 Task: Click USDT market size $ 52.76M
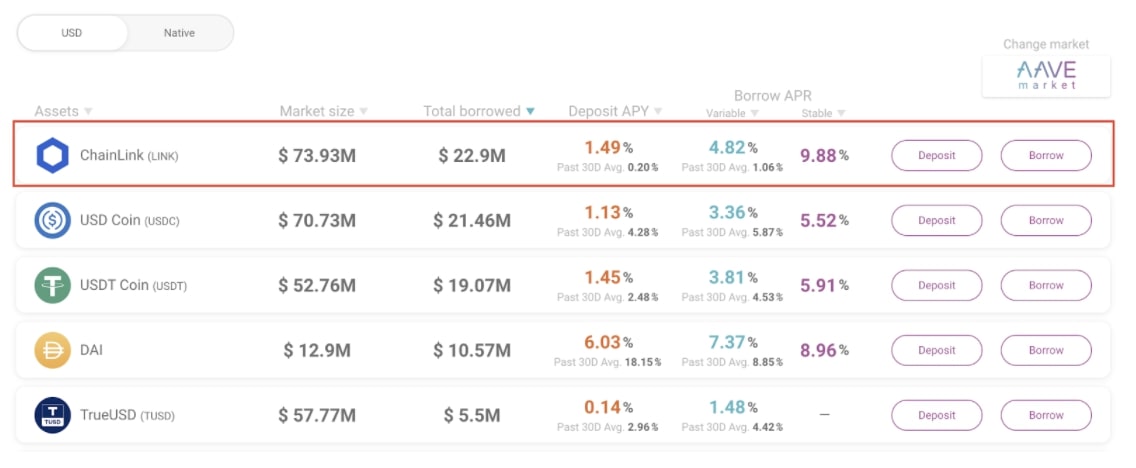(317, 285)
